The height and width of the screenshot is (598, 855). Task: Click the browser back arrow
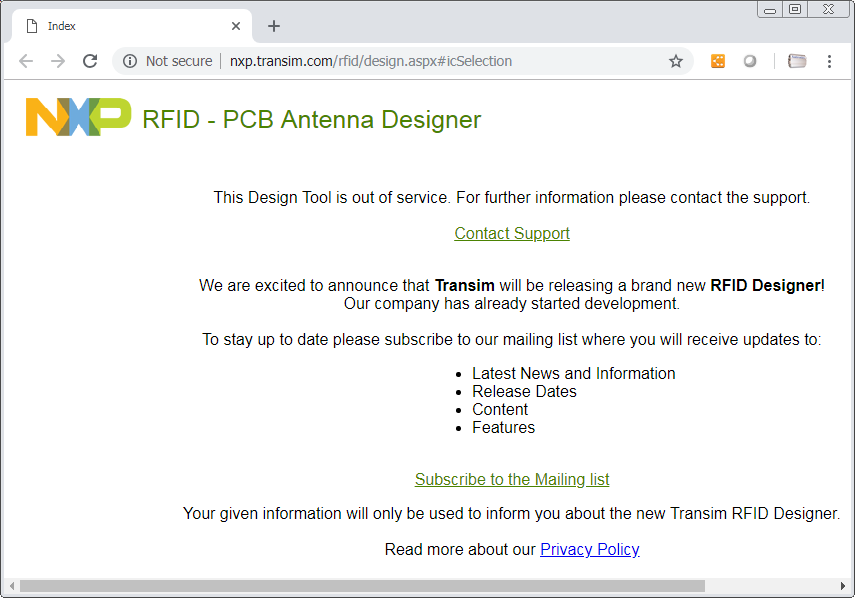[26, 61]
